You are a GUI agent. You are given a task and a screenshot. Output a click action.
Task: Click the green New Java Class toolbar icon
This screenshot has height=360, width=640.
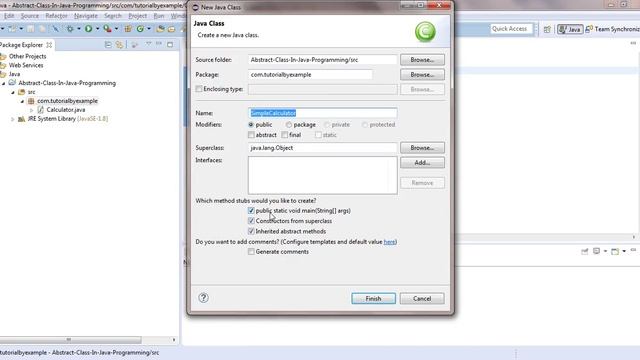(x=140, y=29)
